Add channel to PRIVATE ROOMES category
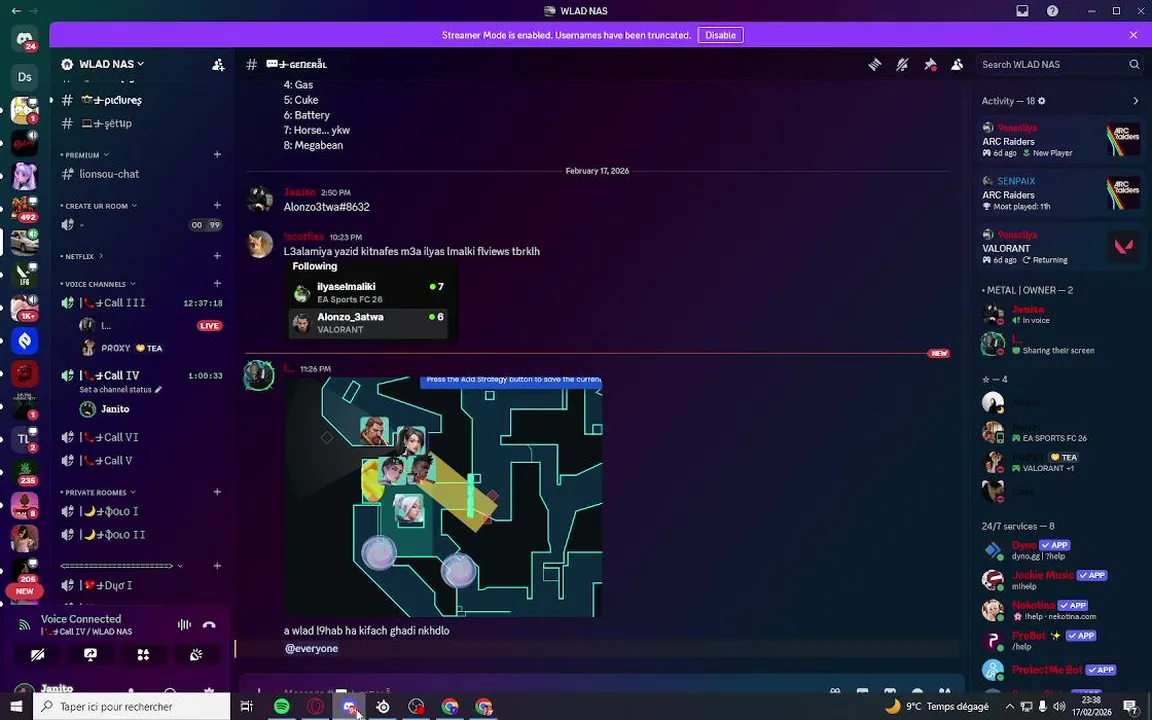This screenshot has width=1152, height=720. point(217,492)
